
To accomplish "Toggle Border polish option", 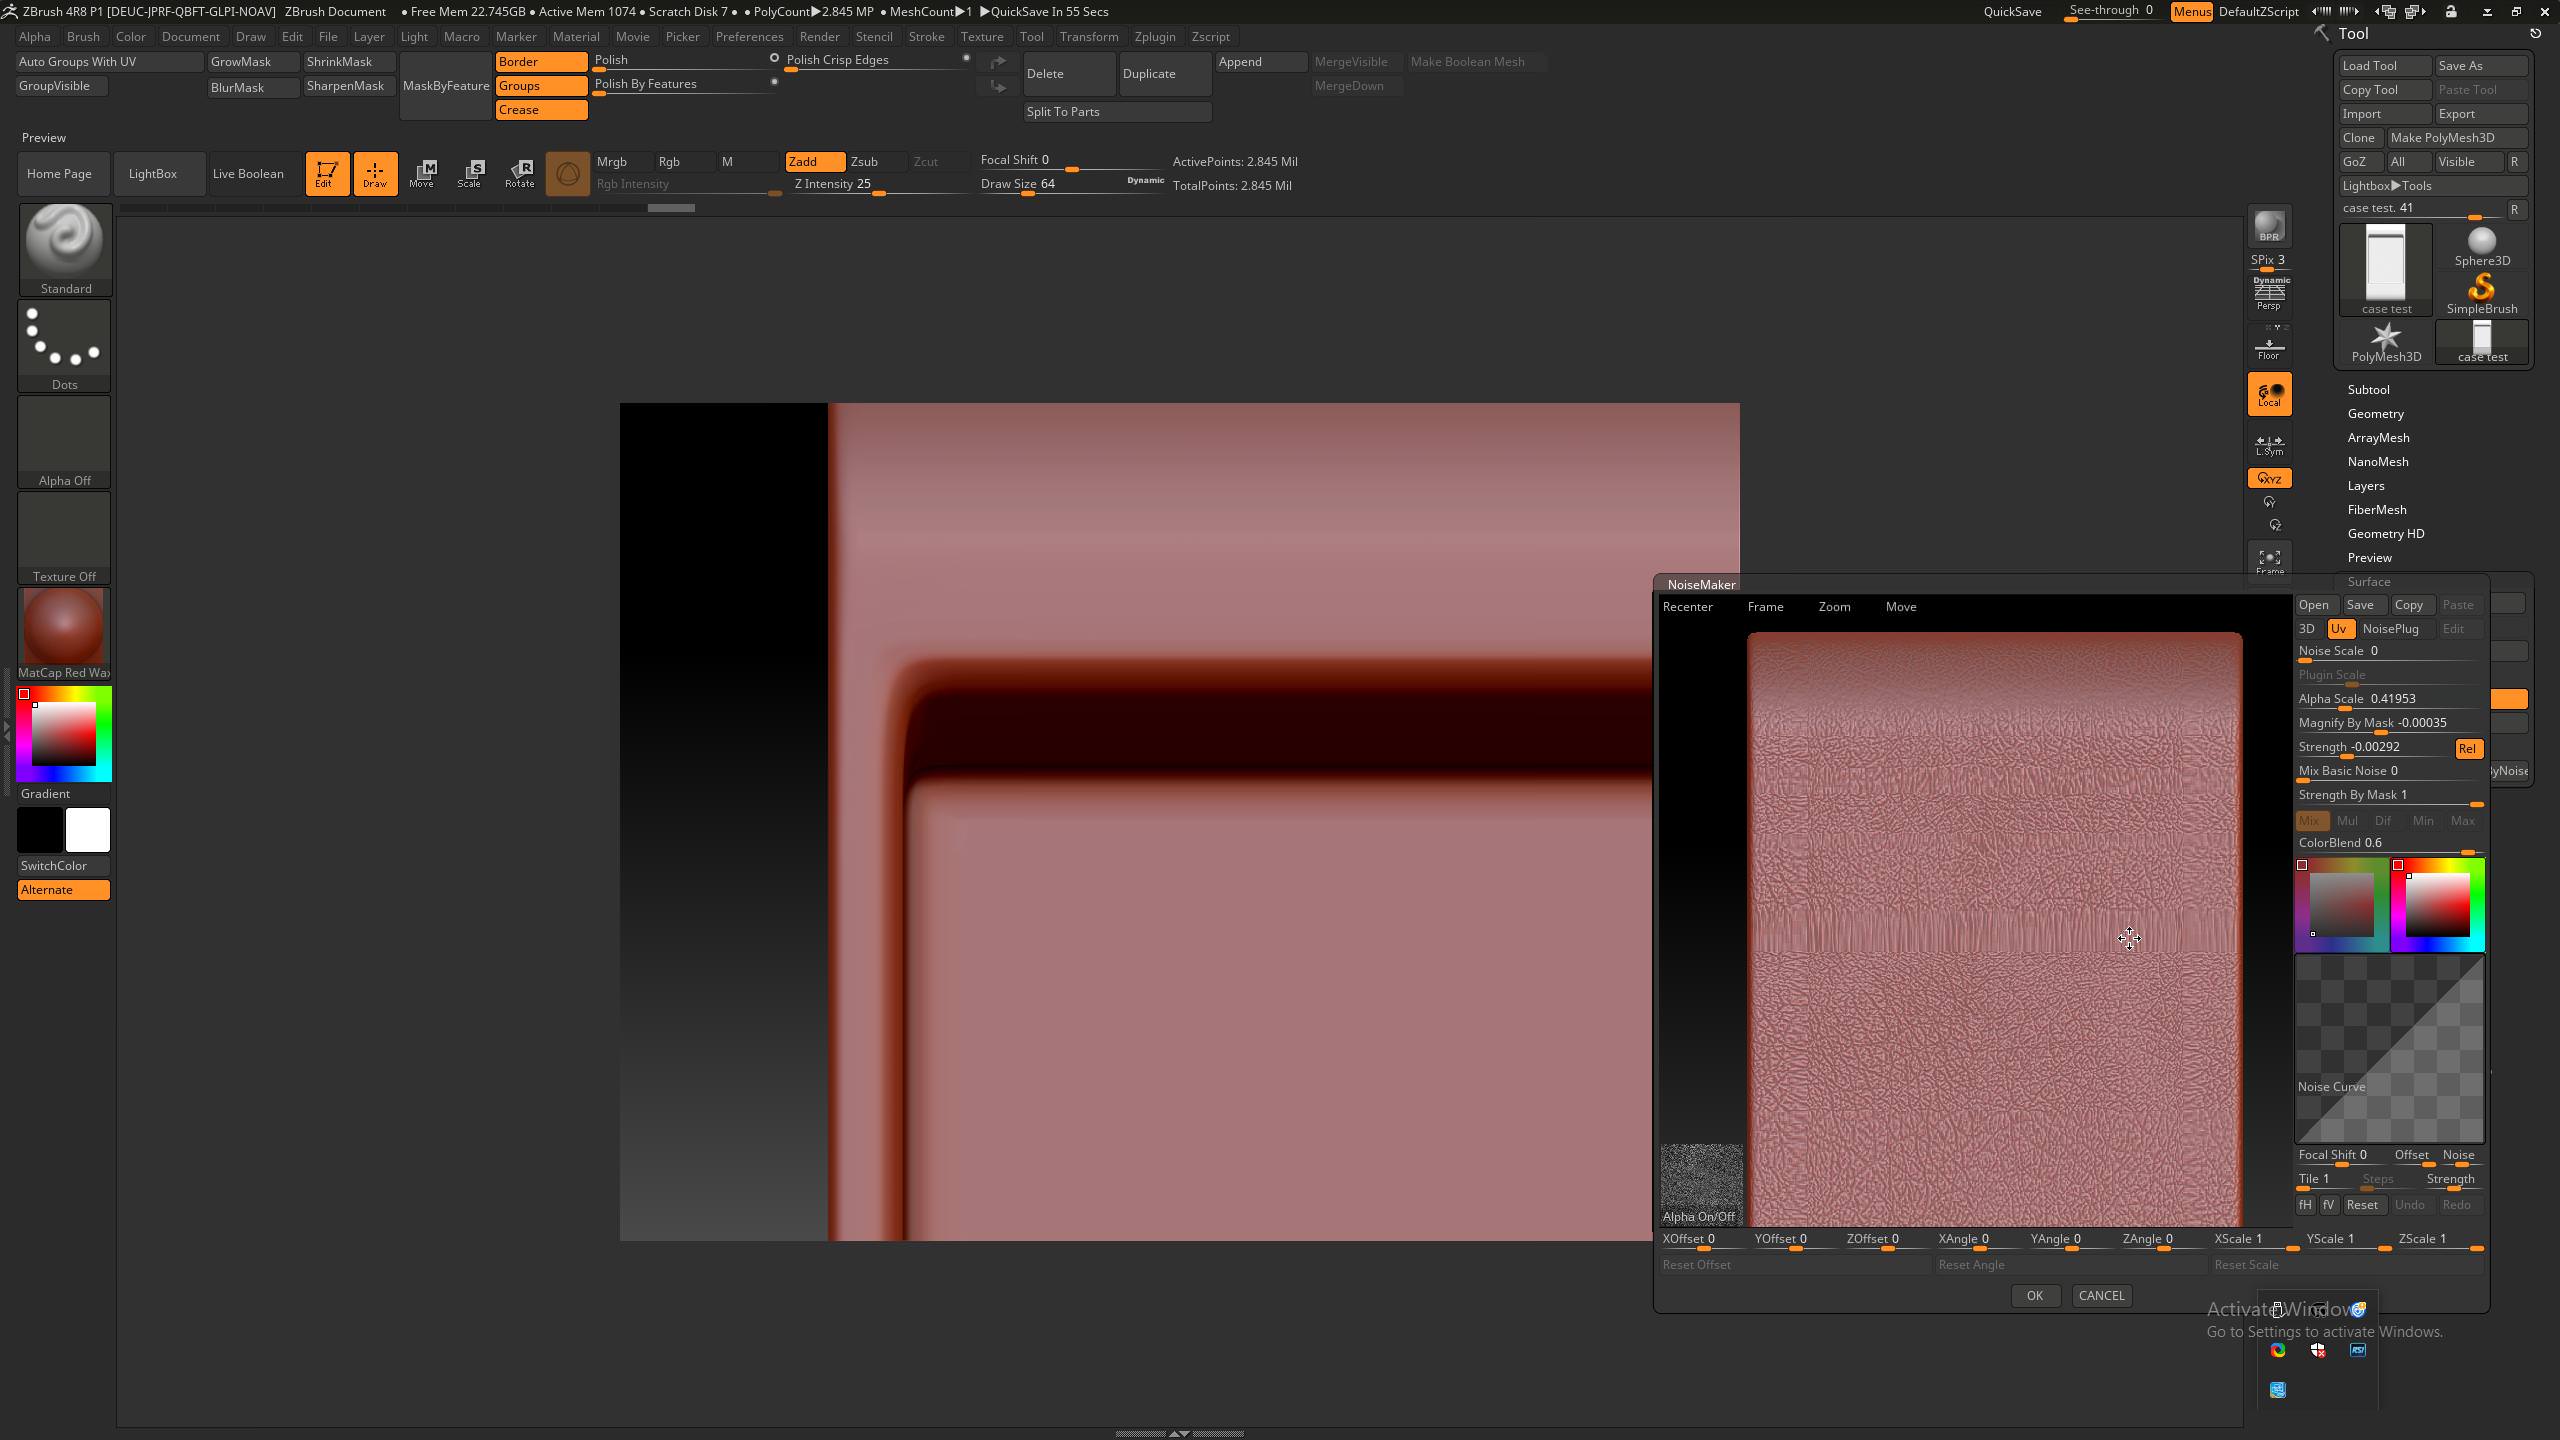I will tap(541, 62).
